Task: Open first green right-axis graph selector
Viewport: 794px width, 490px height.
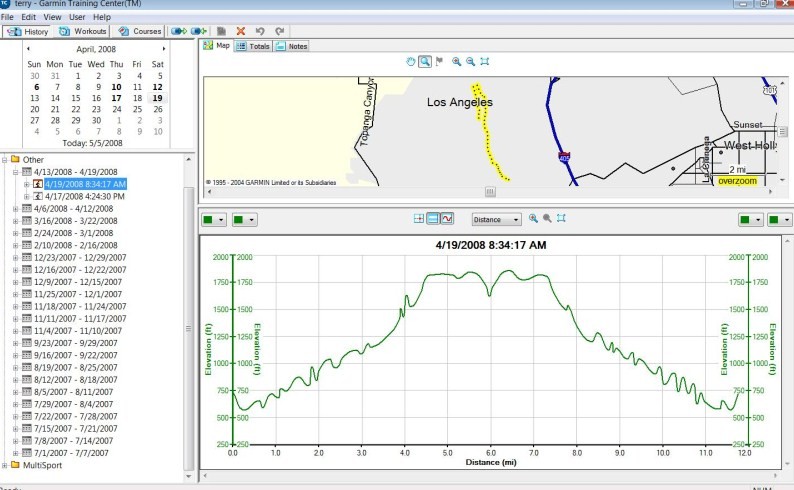Action: point(750,220)
